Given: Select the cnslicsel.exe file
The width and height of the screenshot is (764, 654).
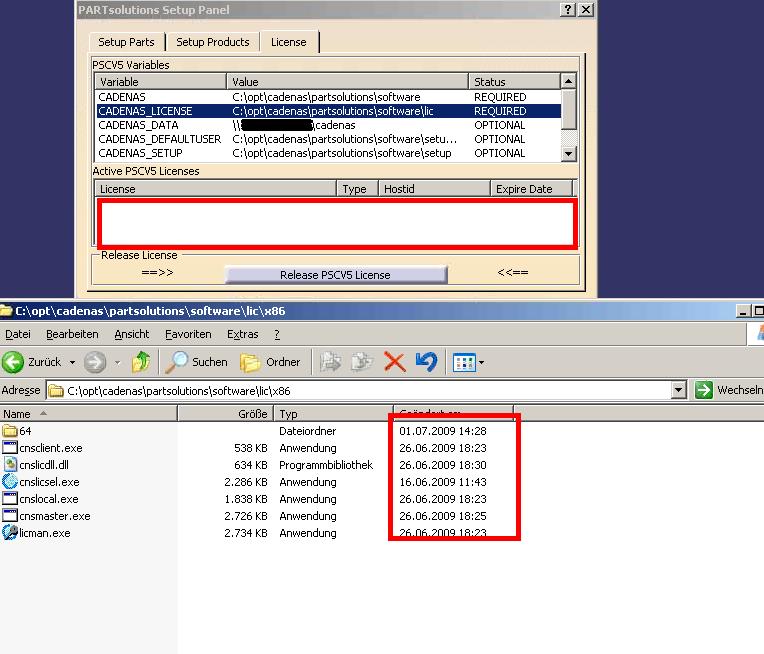Looking at the screenshot, I should click(x=41, y=482).
